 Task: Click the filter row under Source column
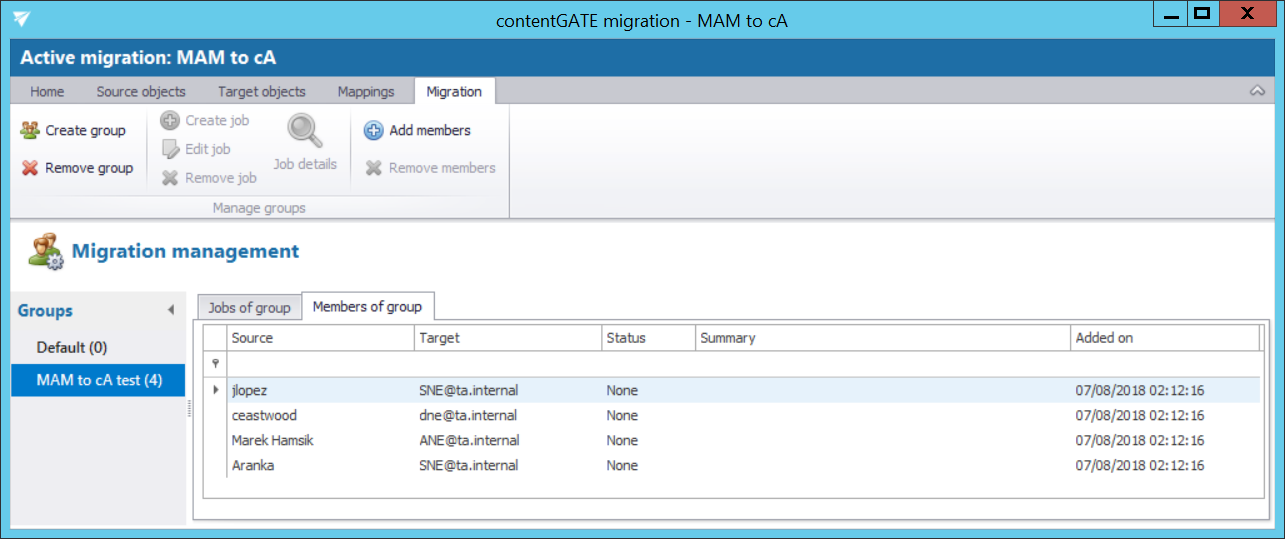tap(320, 364)
